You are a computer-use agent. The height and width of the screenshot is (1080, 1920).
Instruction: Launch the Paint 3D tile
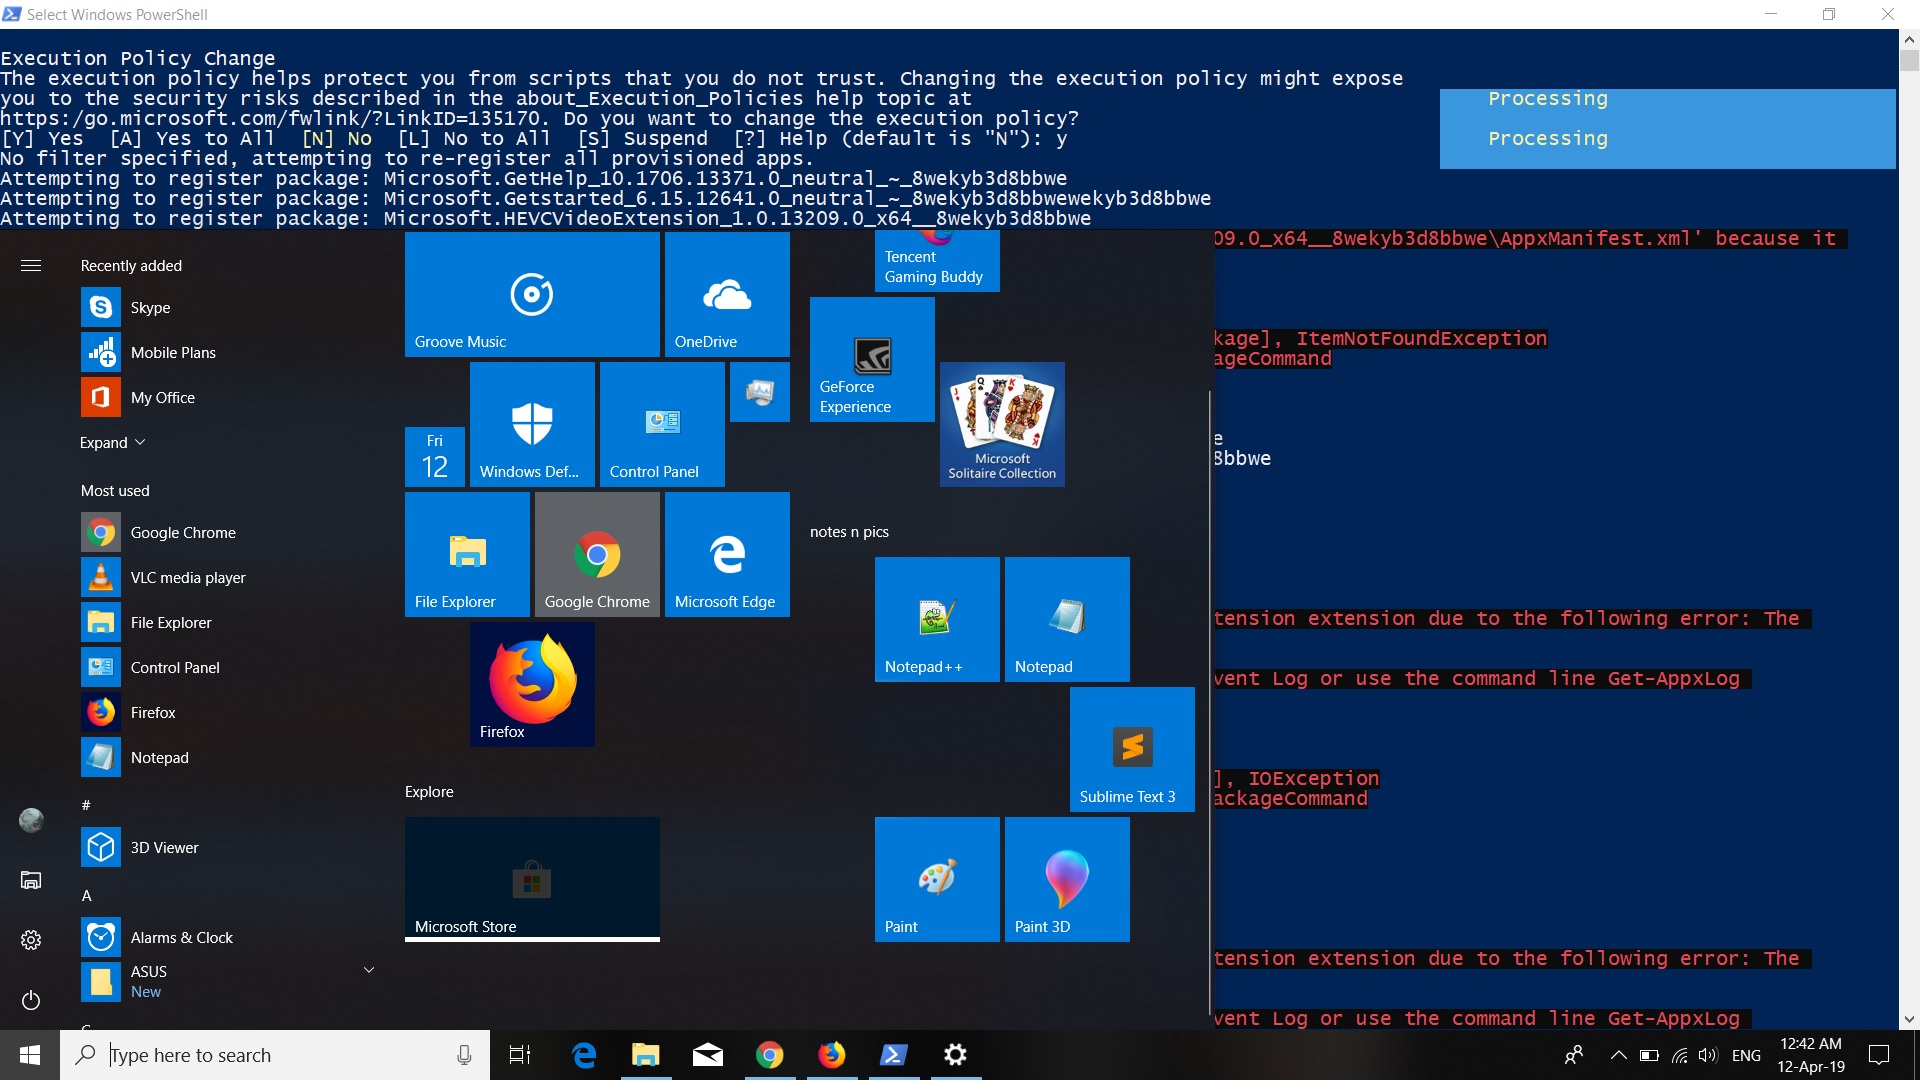[1066, 879]
